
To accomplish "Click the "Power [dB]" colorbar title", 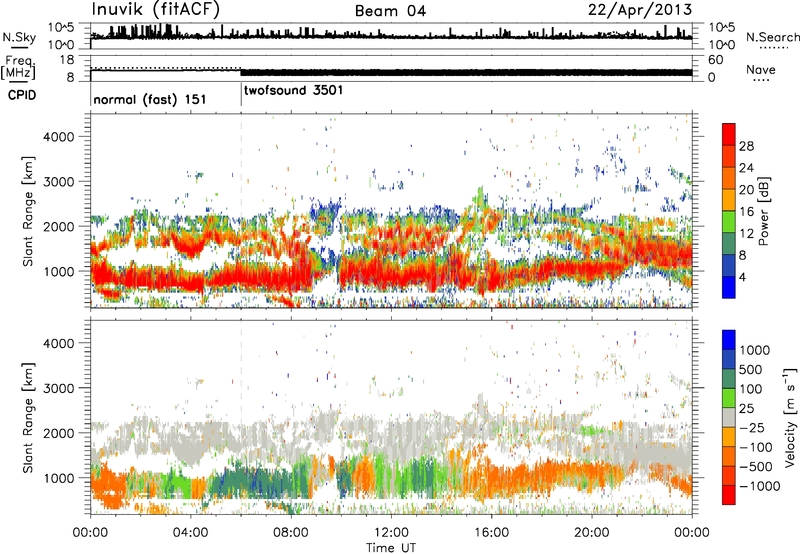I will [x=763, y=211].
